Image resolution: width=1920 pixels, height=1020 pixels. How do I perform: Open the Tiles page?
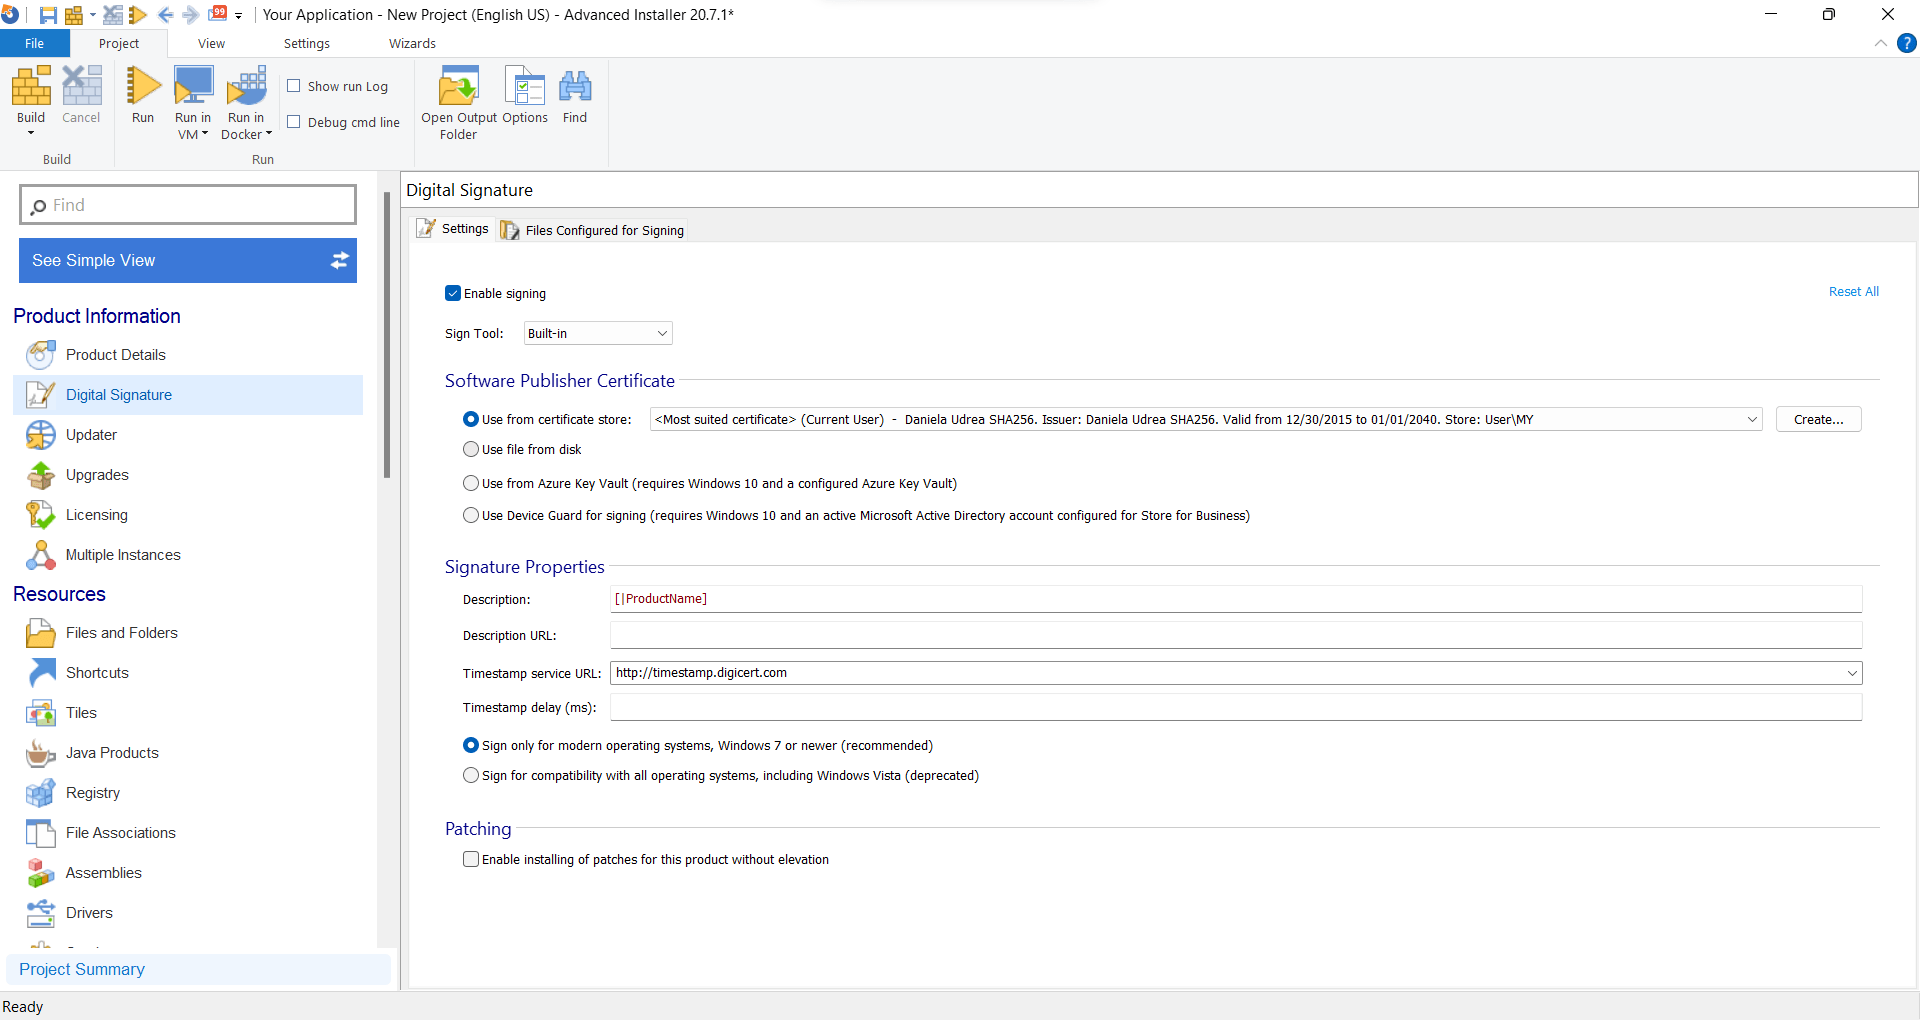81,713
